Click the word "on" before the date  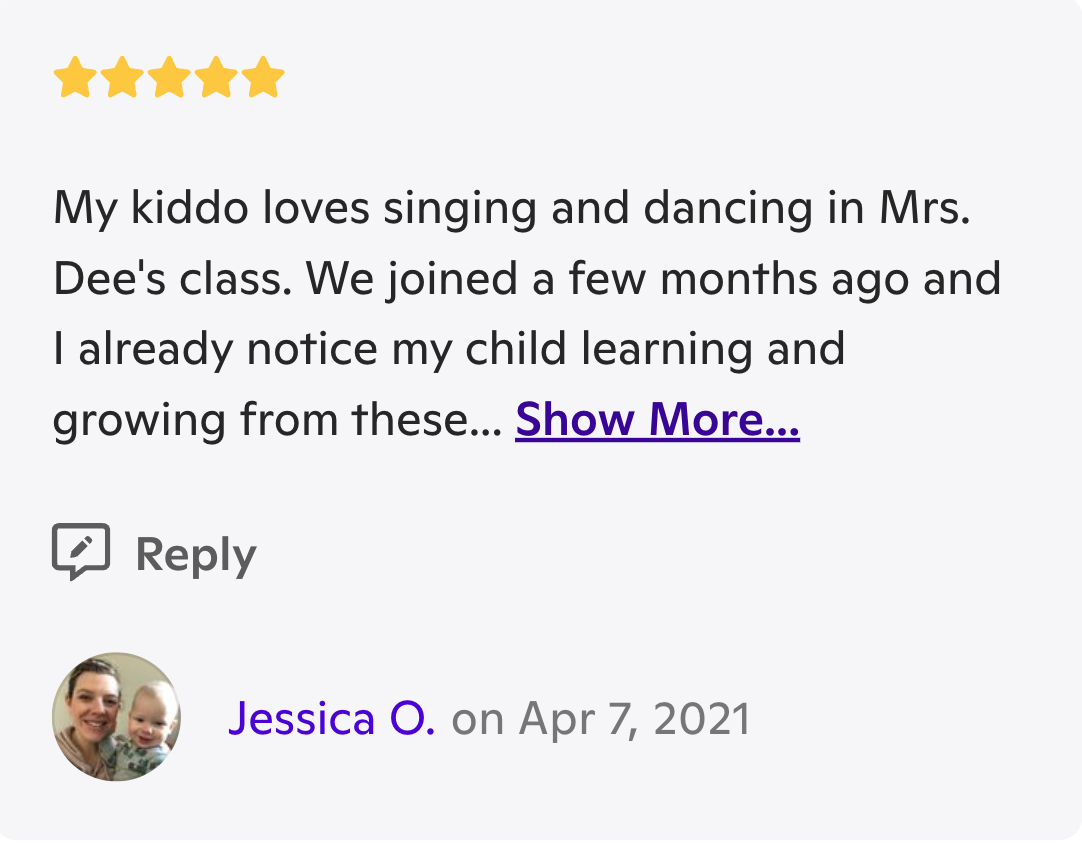click(477, 719)
